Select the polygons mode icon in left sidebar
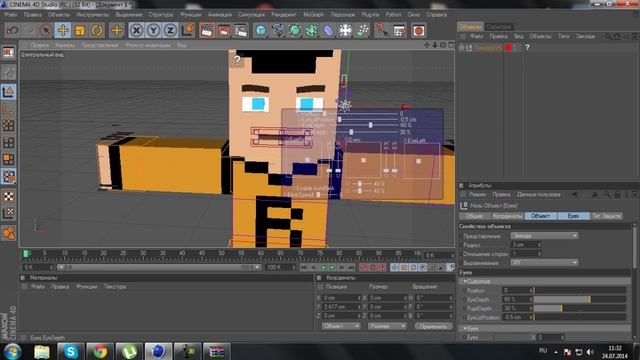The image size is (640, 360). click(x=8, y=160)
